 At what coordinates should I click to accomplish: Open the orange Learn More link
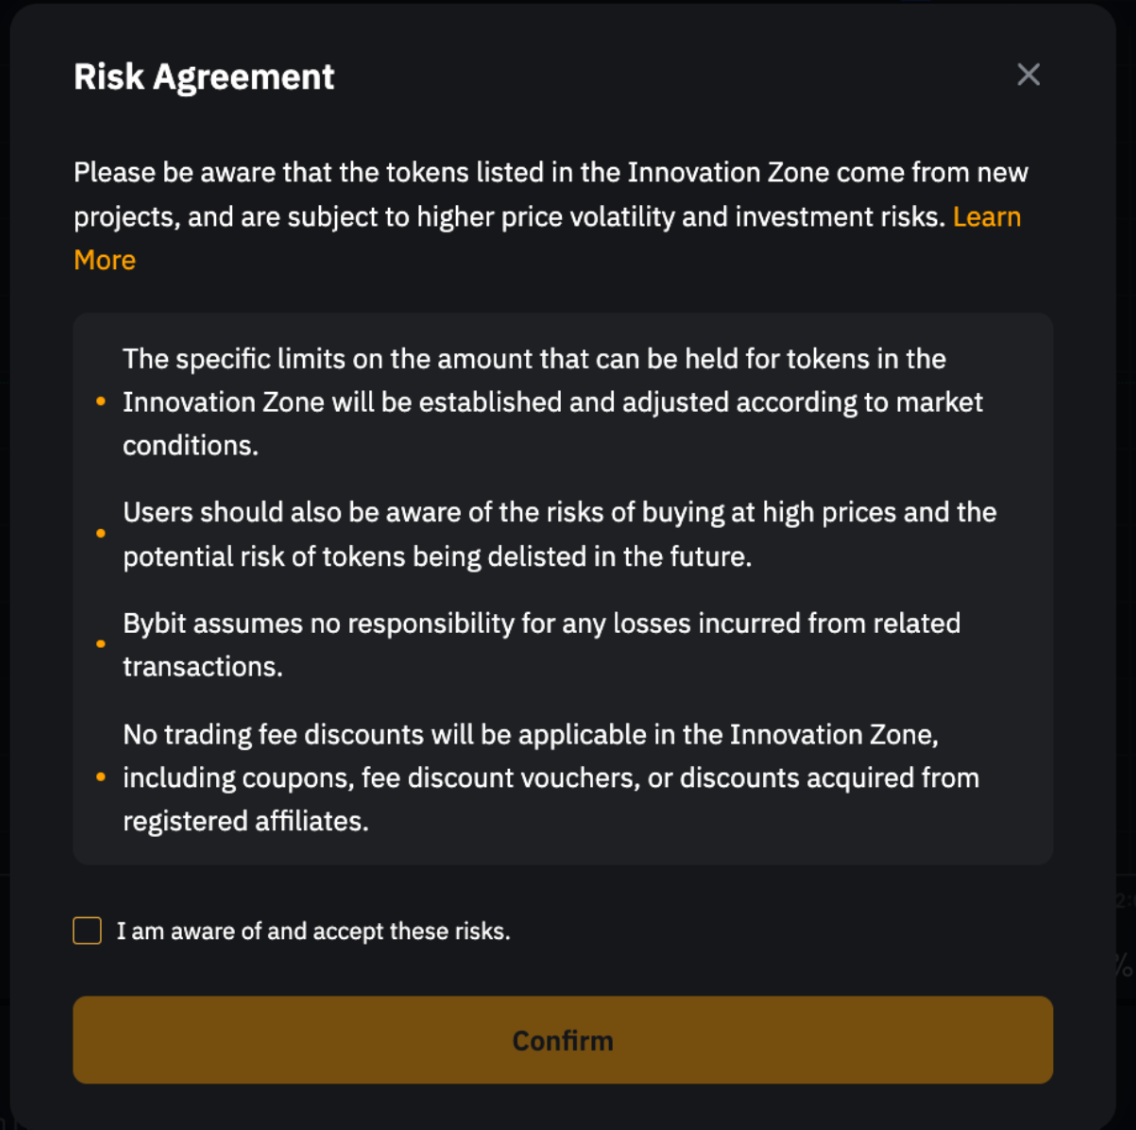[x=986, y=217]
